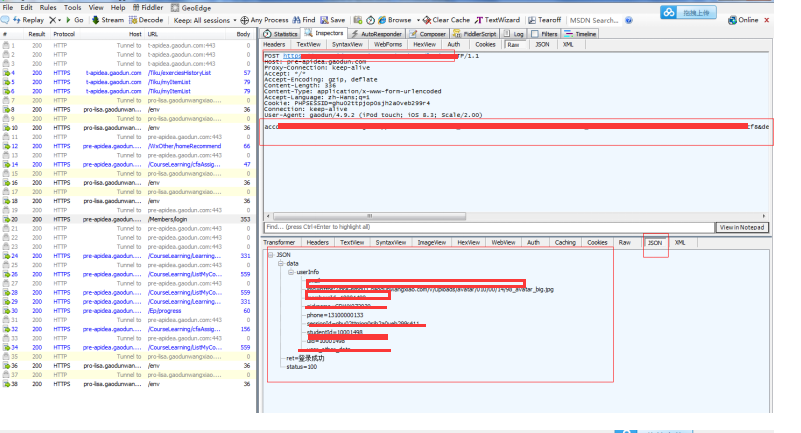This screenshot has width=801, height=433.
Task: Sort sessions by Protocol column header
Action: tap(64, 34)
